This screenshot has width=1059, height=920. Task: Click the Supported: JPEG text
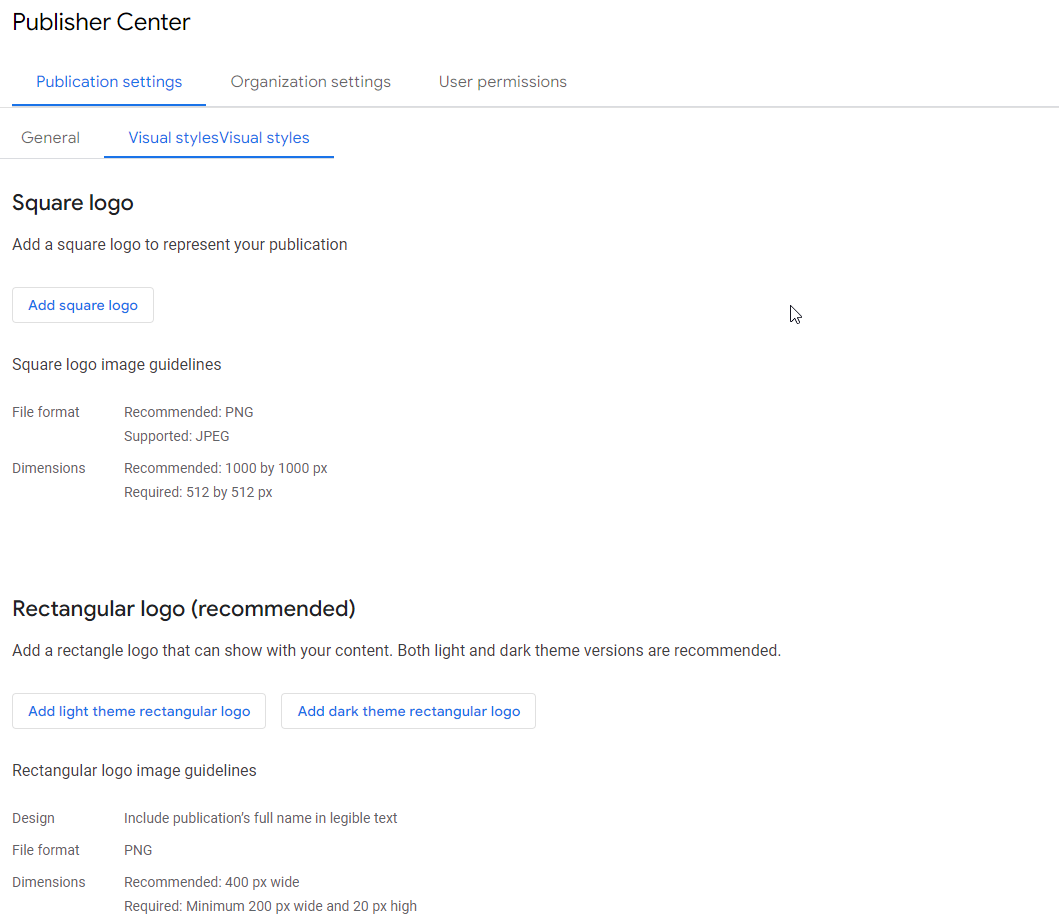coord(176,436)
